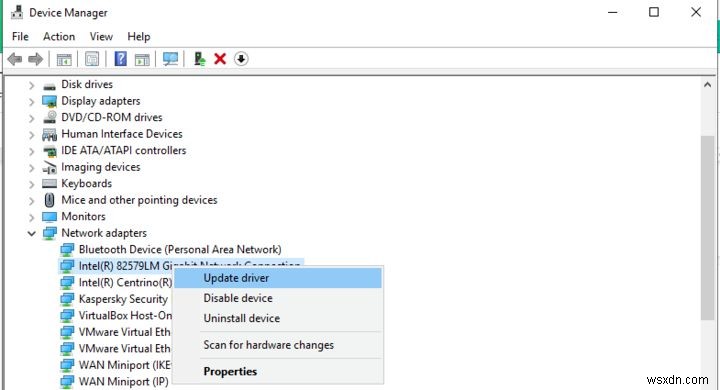Click the Scan for hardware changes monitor icon
Viewport: 720px width, 390px height.
(170, 59)
